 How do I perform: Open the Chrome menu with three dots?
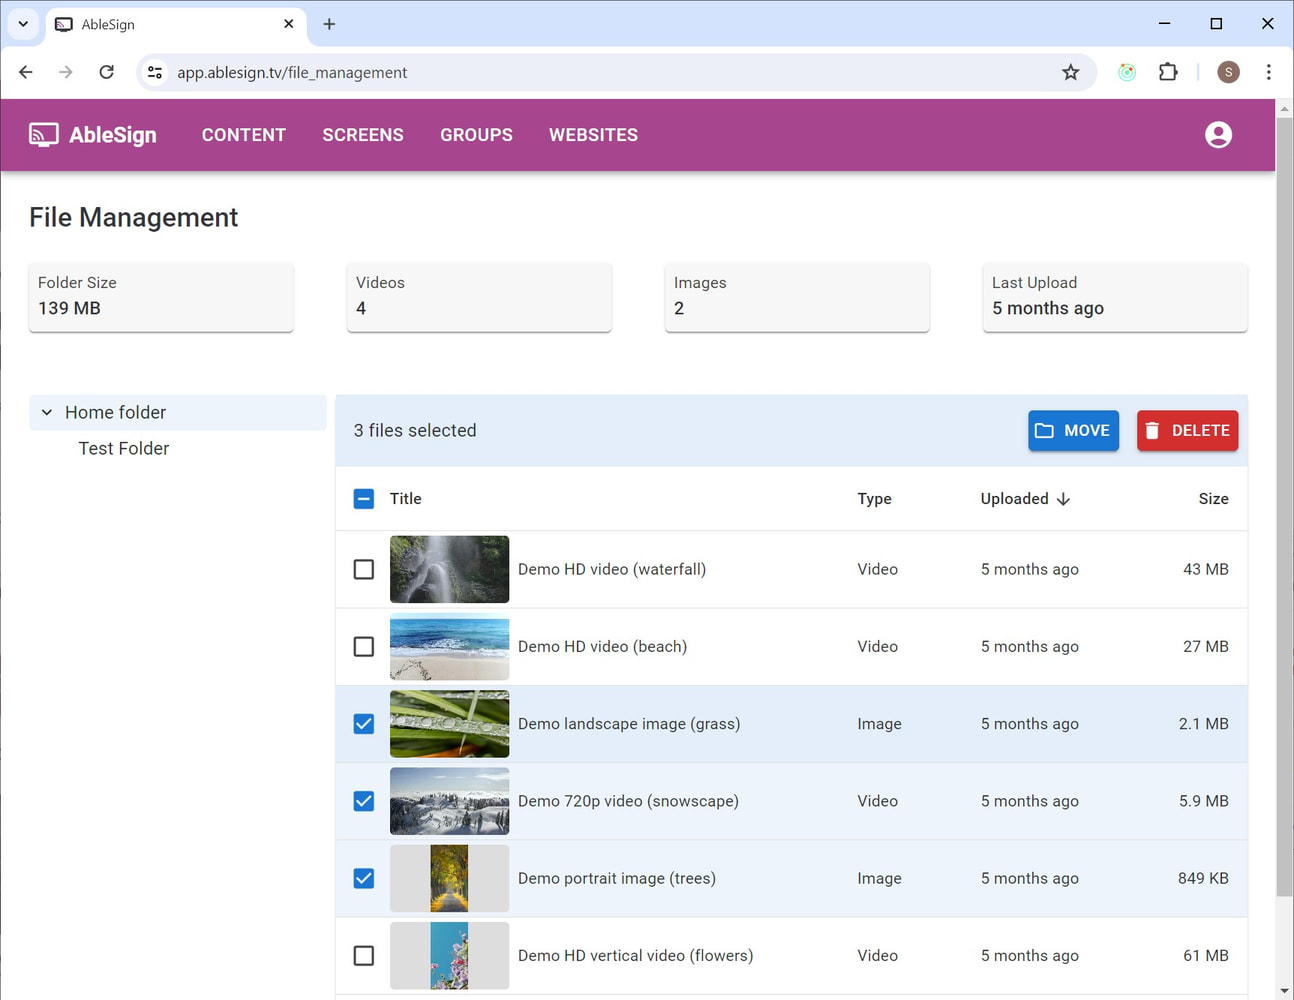[1268, 72]
